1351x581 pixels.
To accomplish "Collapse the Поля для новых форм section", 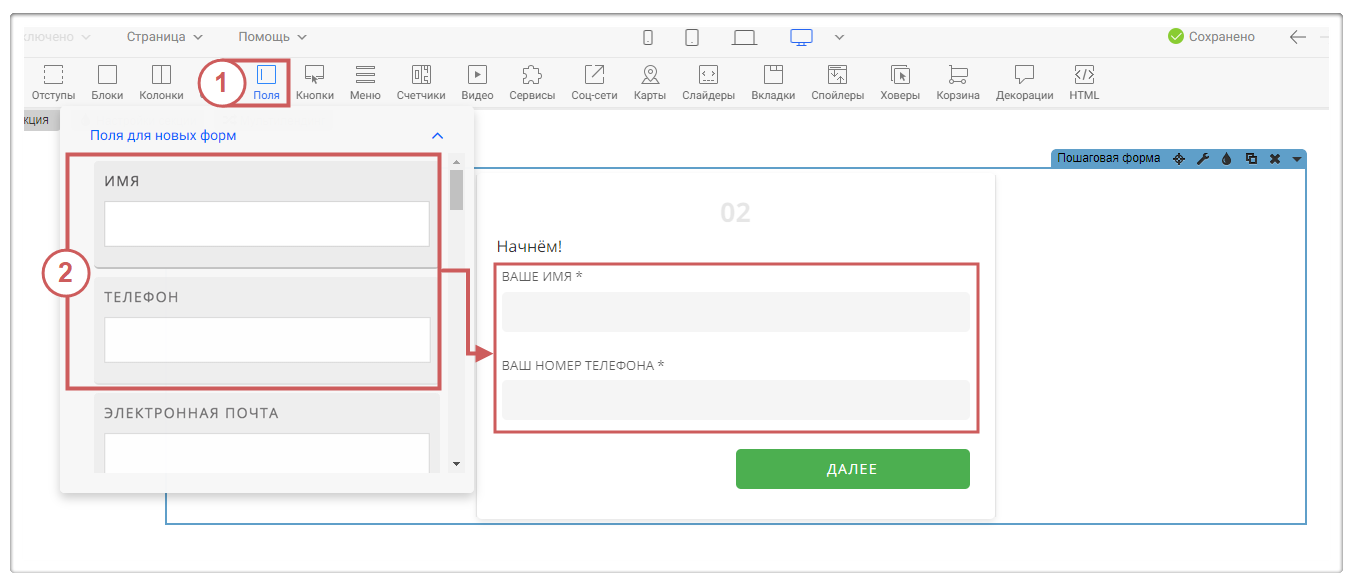I will tap(436, 135).
